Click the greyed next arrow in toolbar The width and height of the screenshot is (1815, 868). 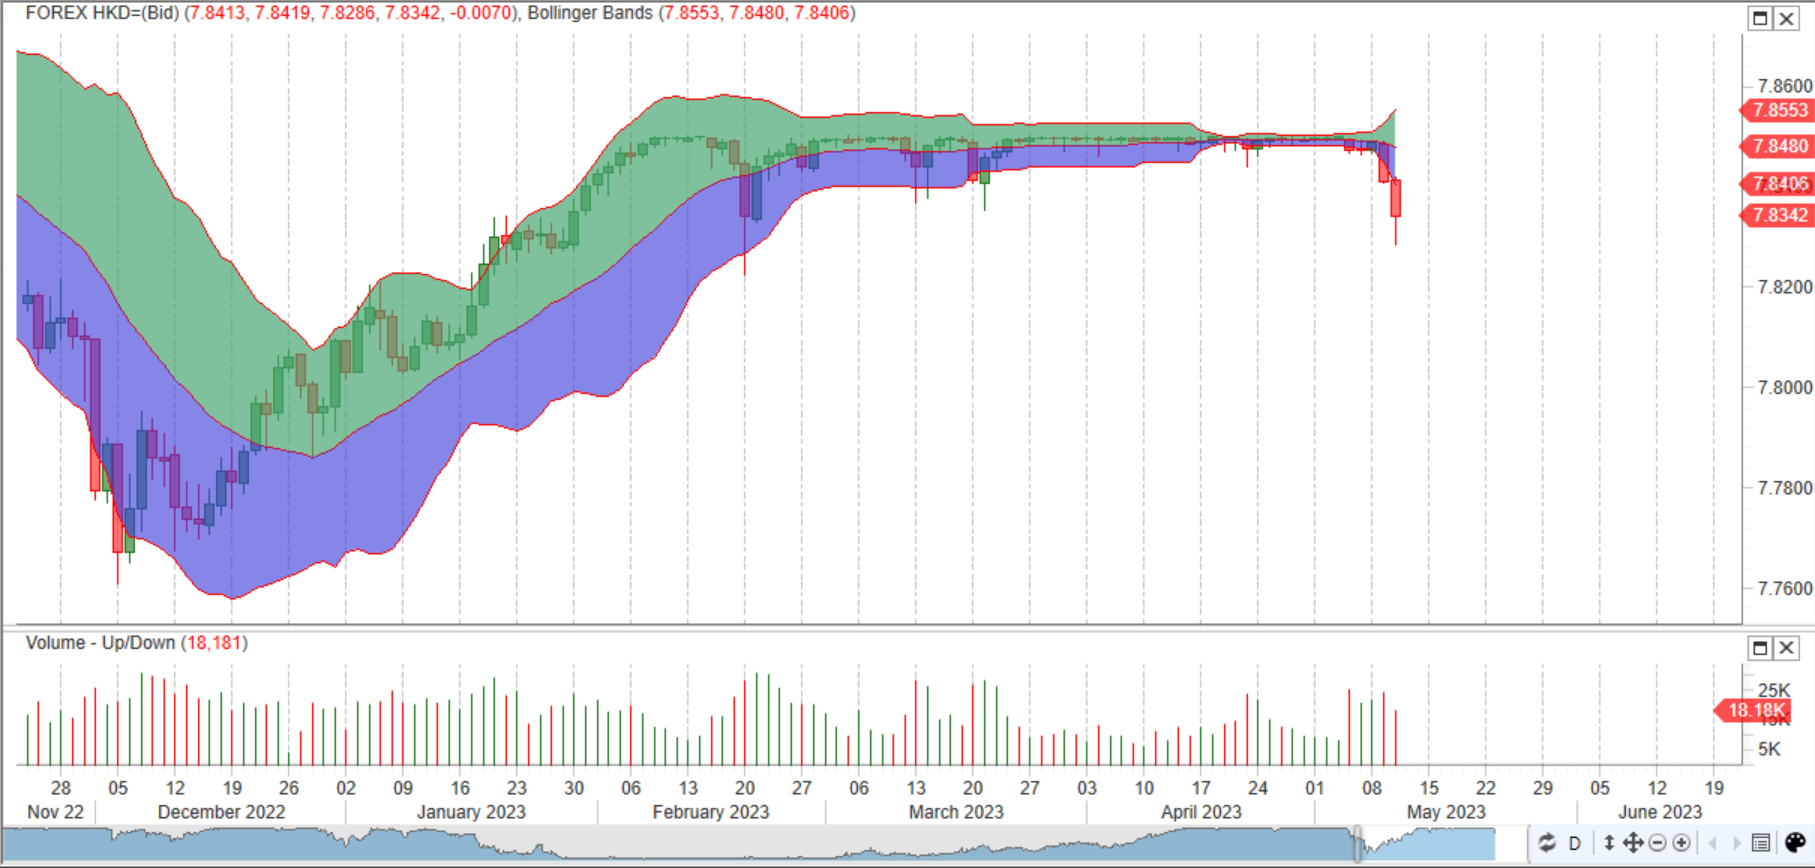pos(1736,843)
